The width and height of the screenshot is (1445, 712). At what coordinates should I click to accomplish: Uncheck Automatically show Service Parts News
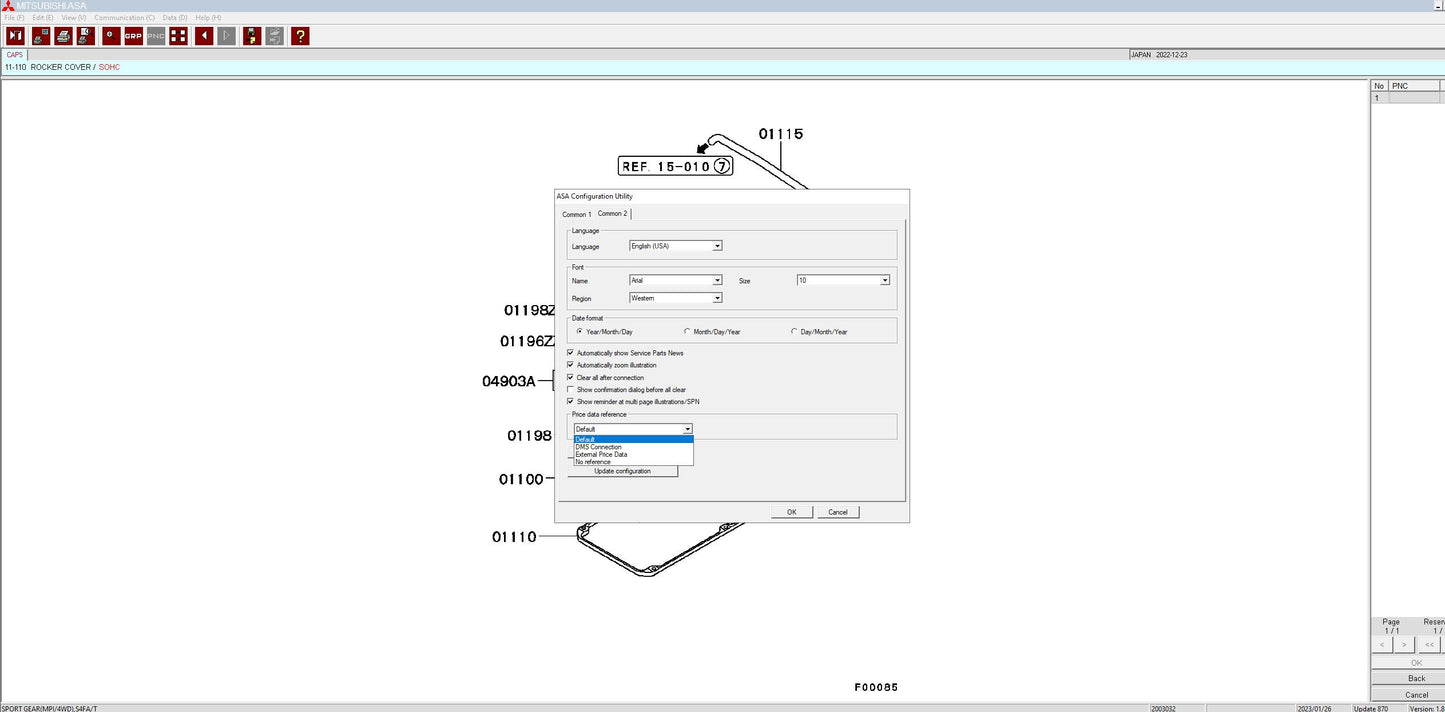click(x=571, y=353)
